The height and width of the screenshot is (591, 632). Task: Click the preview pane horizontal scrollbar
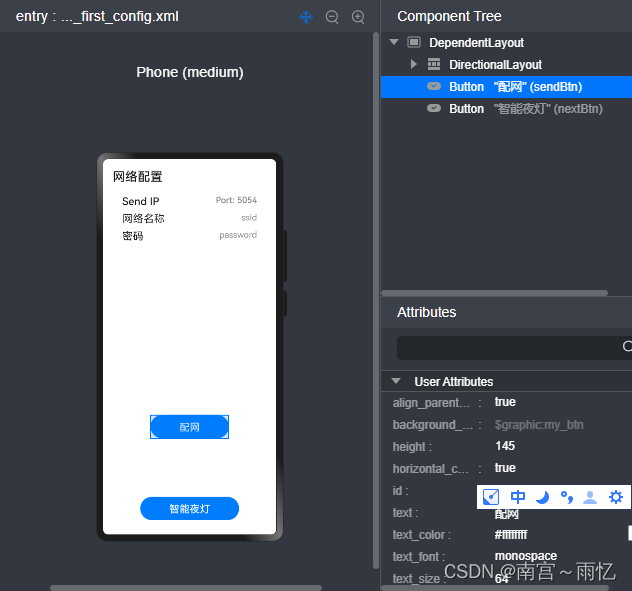[x=186, y=588]
